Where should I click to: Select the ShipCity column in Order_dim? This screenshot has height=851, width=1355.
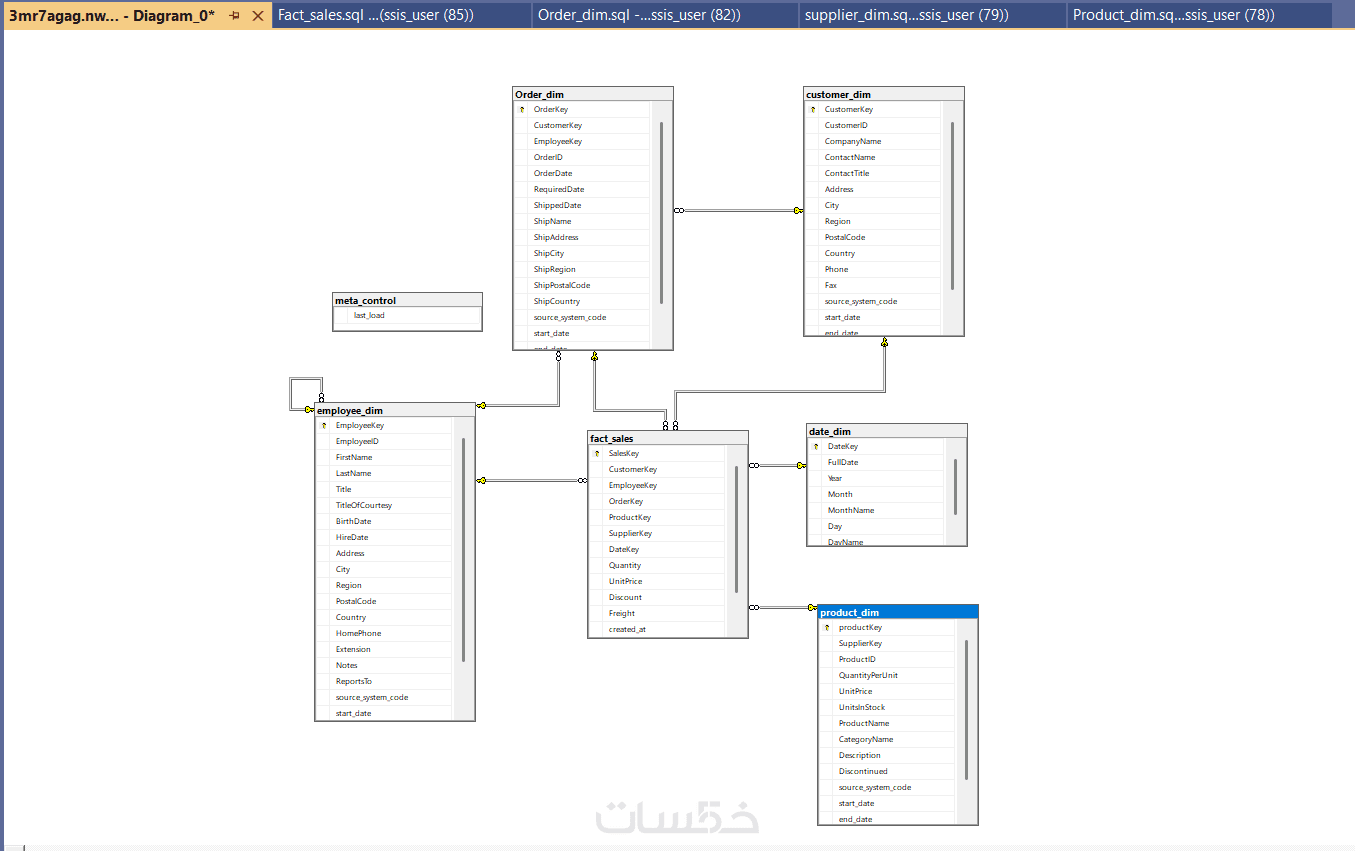pos(582,253)
